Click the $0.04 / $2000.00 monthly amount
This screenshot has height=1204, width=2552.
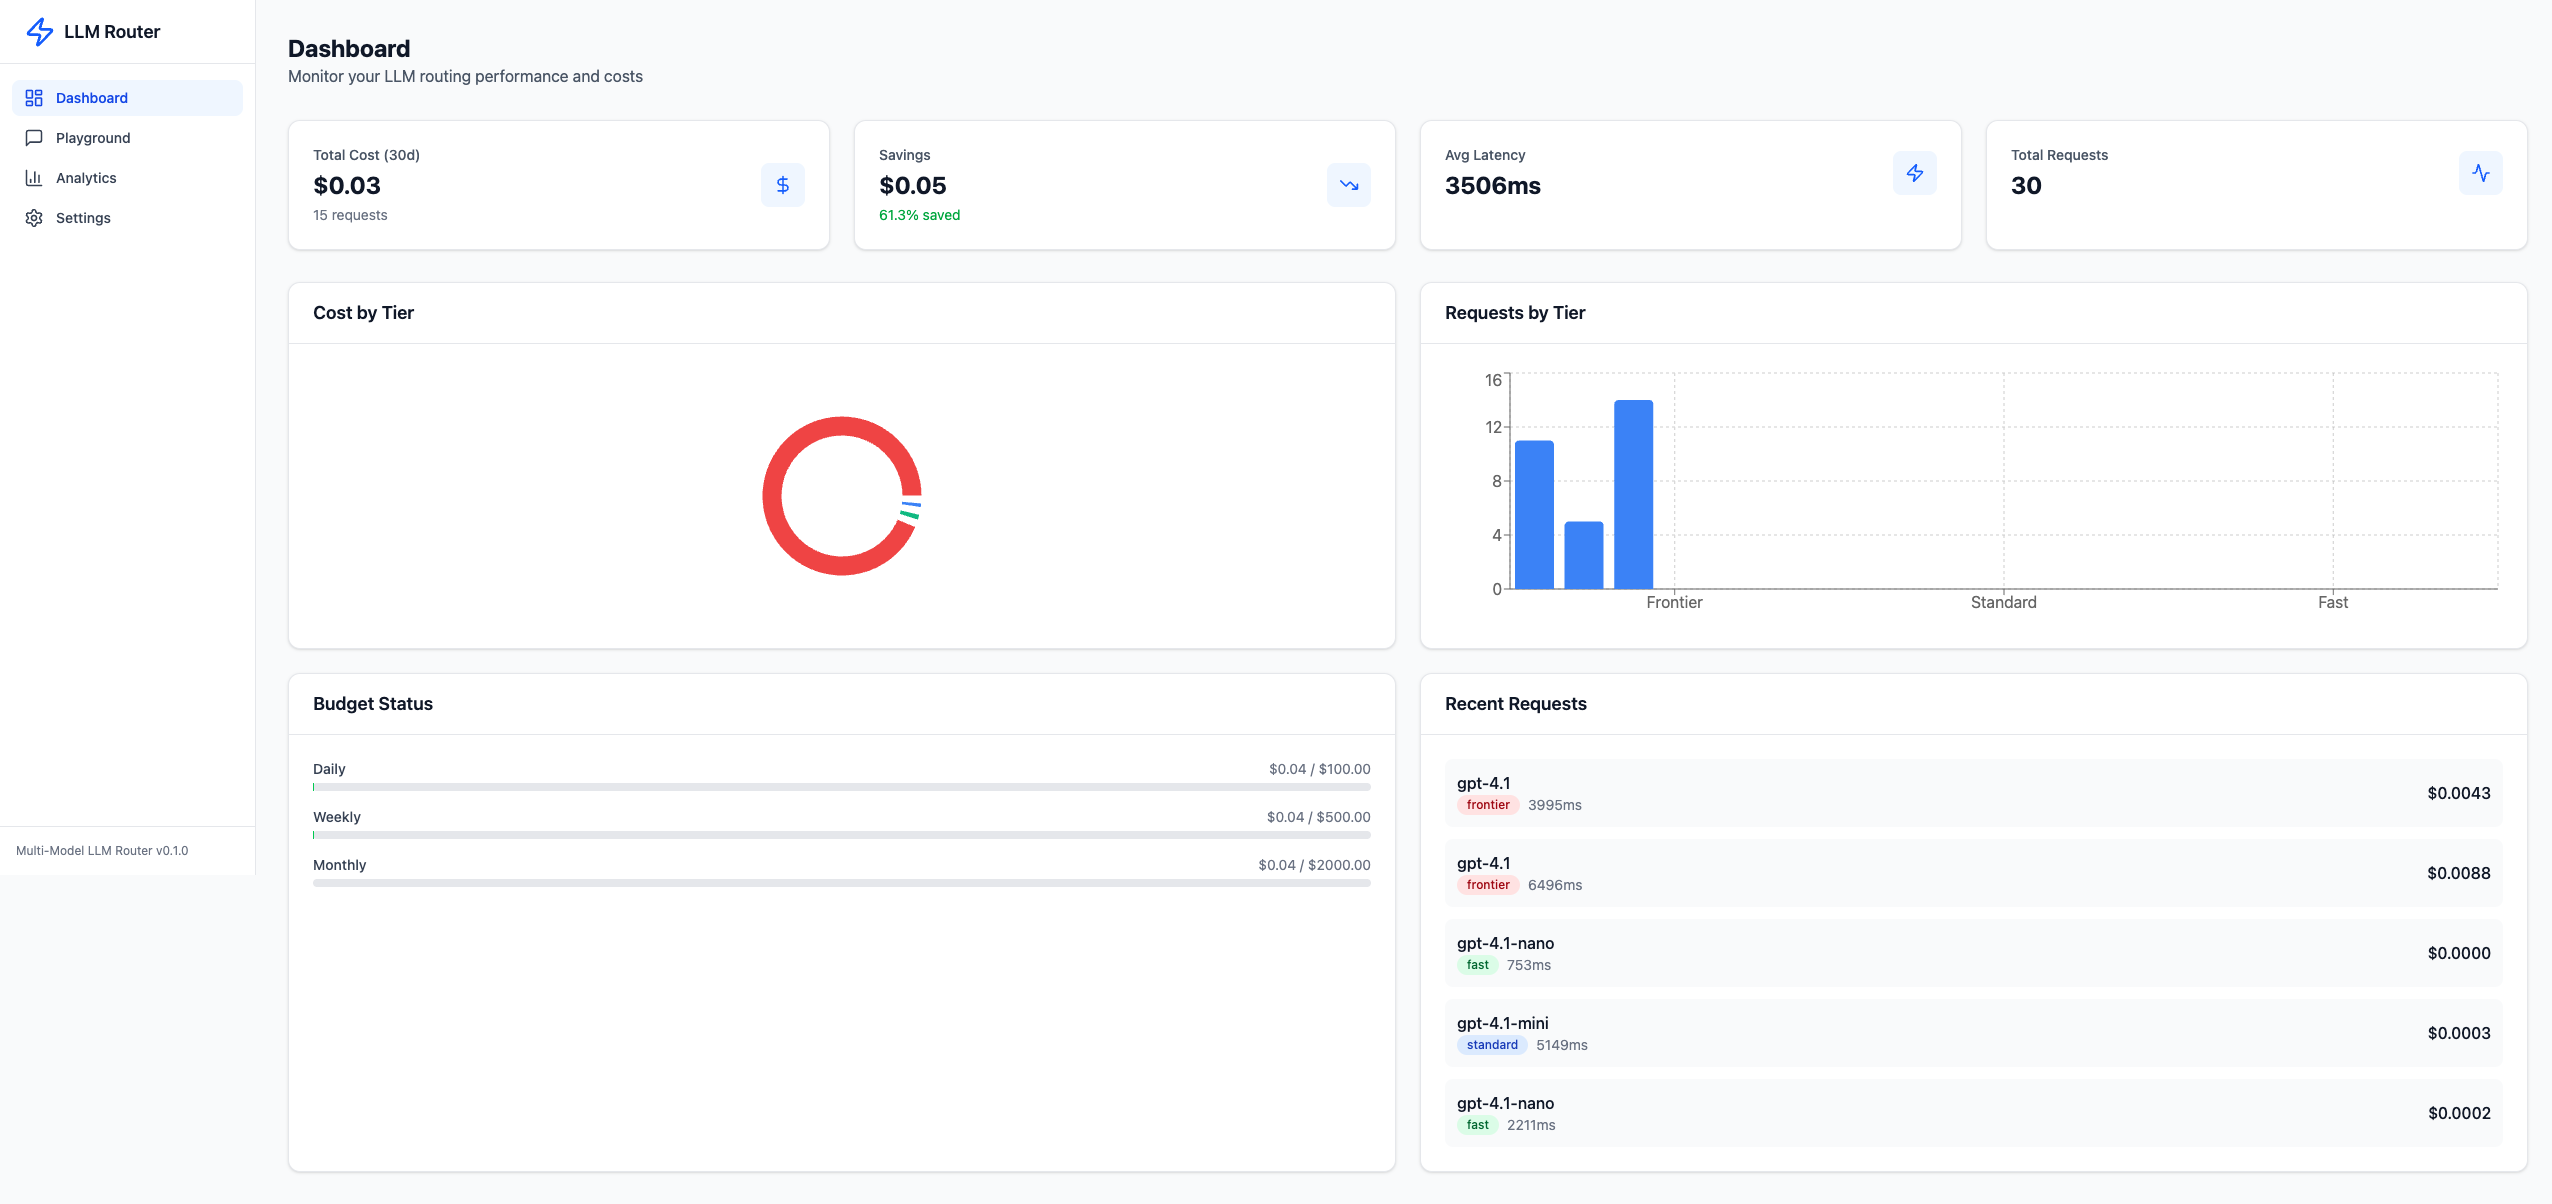click(1315, 865)
